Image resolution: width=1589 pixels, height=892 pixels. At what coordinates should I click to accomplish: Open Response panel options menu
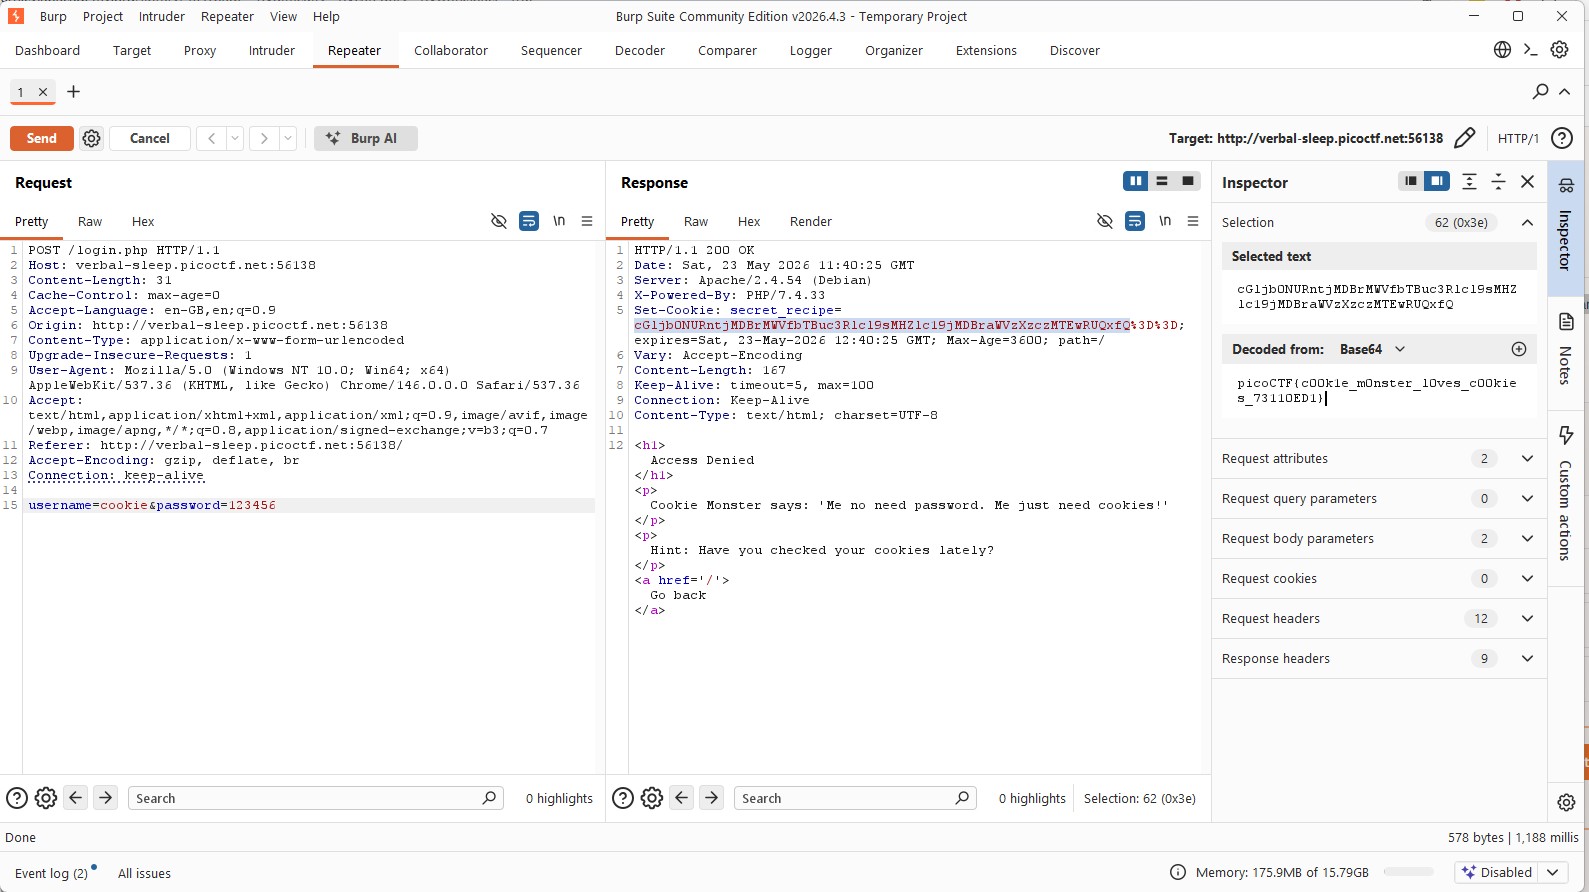coord(1193,221)
